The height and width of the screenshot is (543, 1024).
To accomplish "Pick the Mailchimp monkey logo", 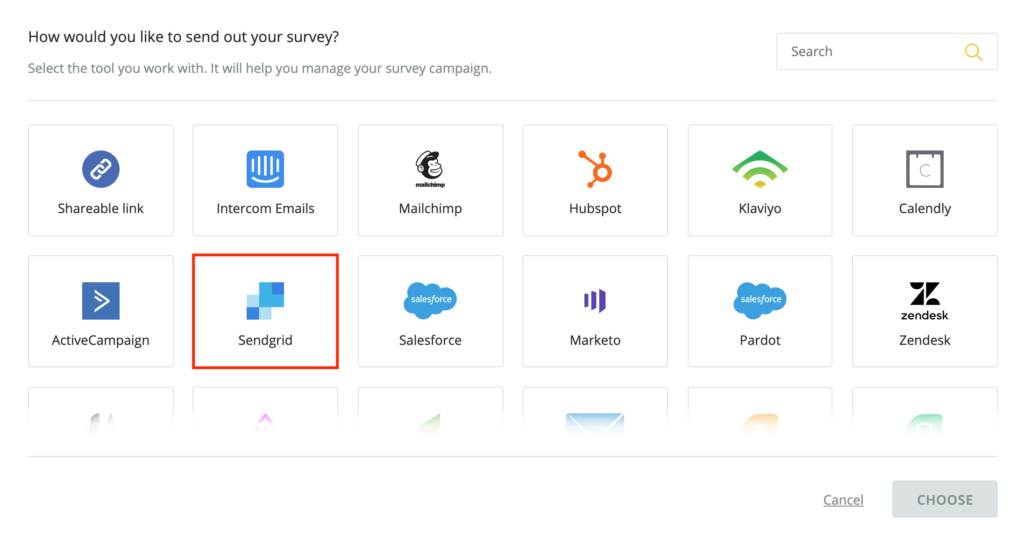I will (430, 169).
